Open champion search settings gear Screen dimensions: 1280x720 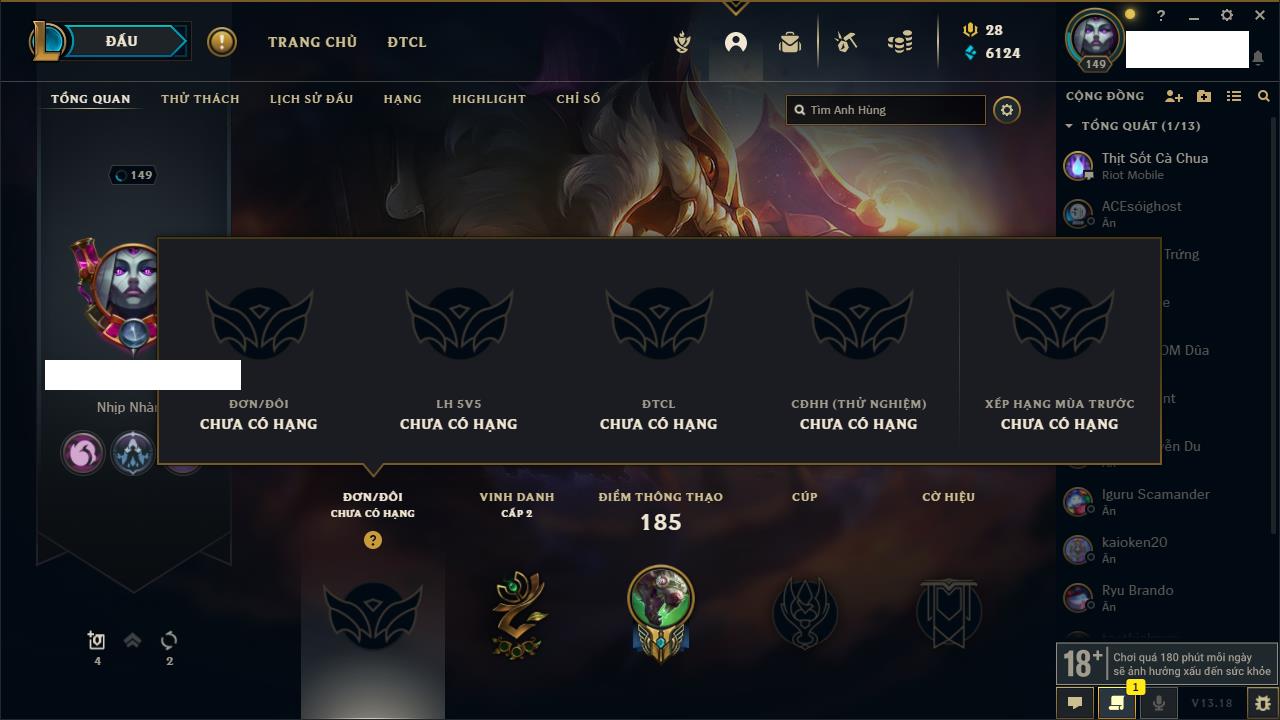[1007, 110]
